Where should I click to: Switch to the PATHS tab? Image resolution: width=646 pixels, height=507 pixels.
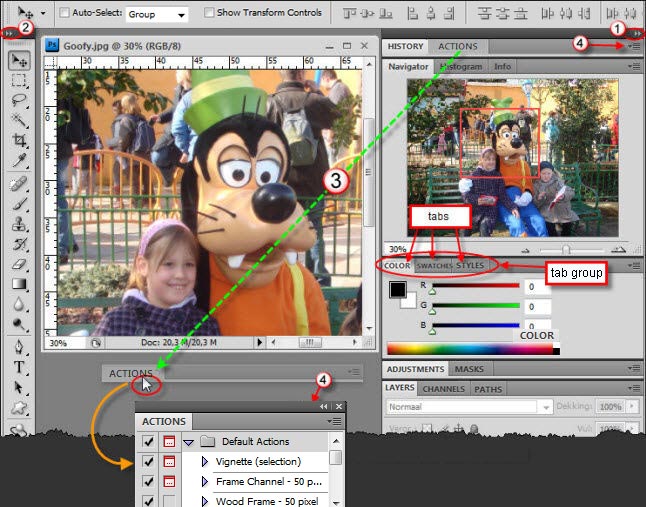point(488,389)
